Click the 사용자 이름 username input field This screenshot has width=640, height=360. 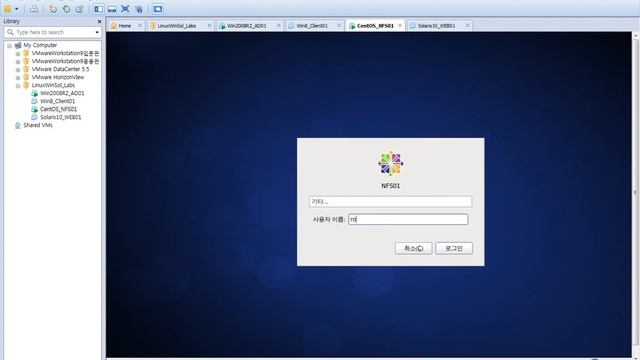[408, 220]
